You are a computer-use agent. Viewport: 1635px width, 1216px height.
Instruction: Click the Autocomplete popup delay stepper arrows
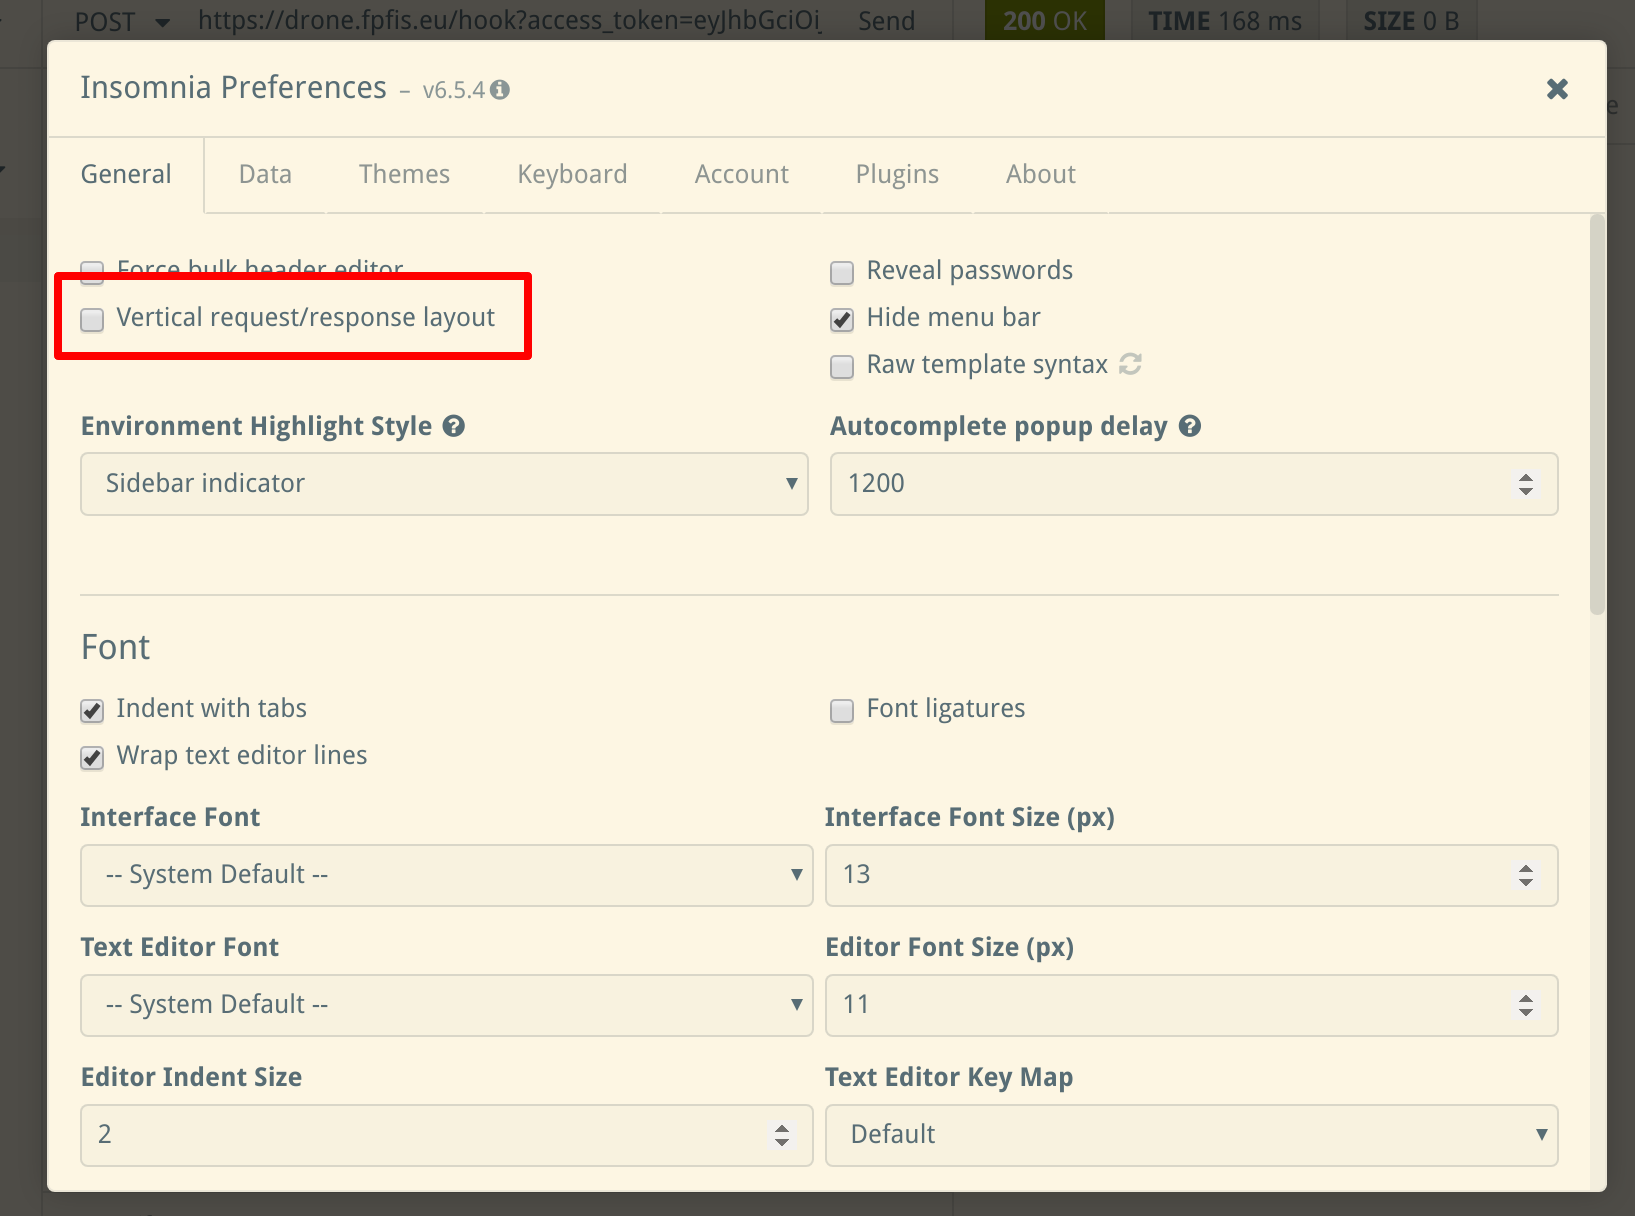(1526, 484)
